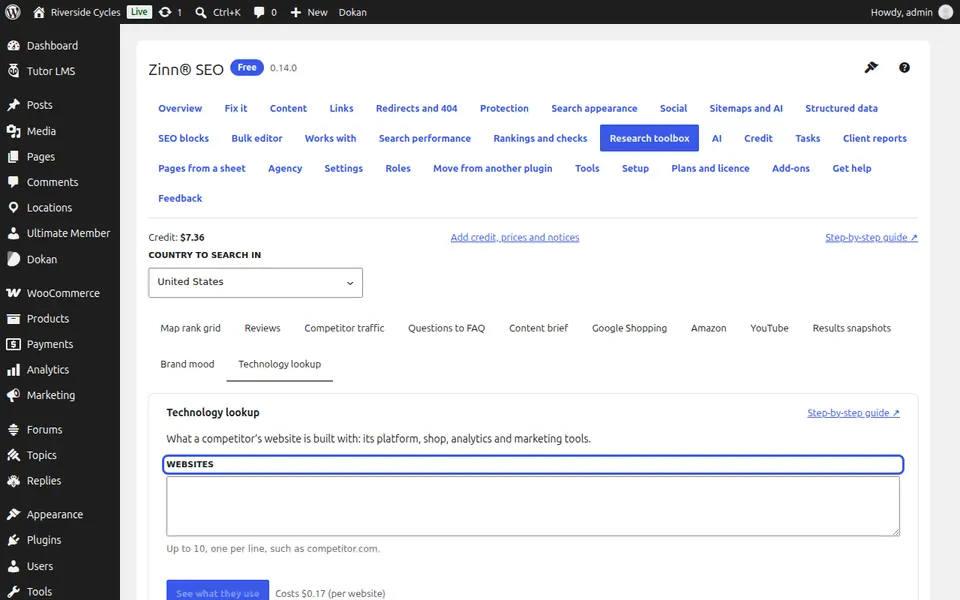Open the WordPress logo menu
Image resolution: width=960 pixels, height=600 pixels.
[12, 12]
